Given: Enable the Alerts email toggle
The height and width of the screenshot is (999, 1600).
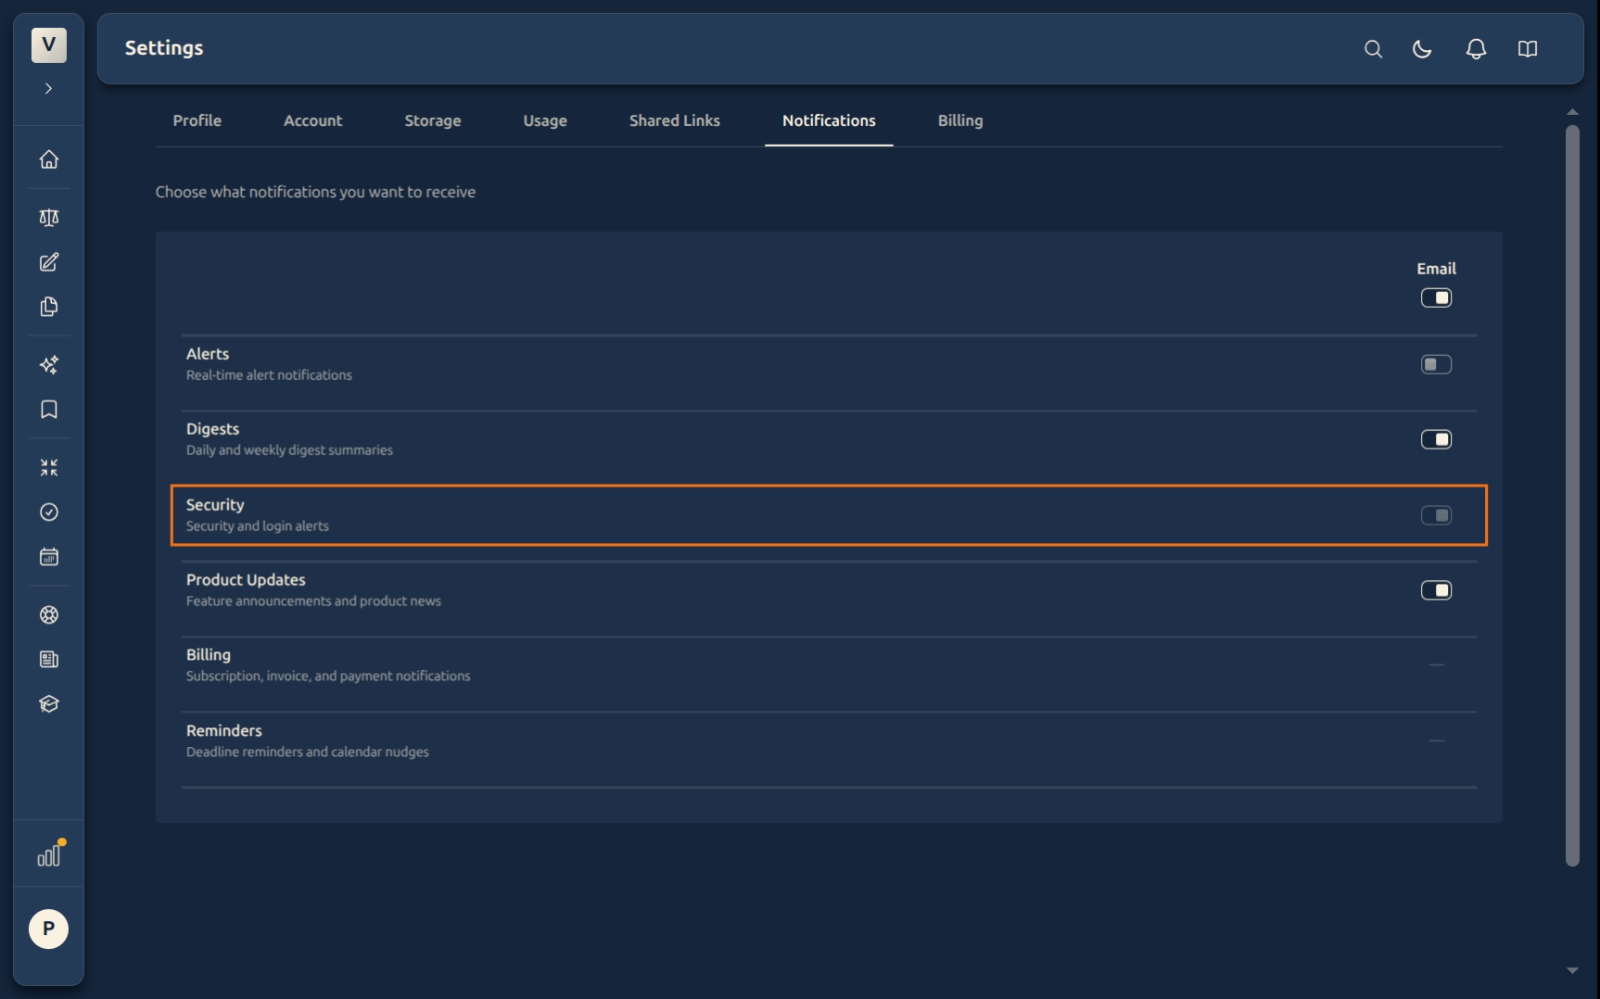Looking at the screenshot, I should 1436,365.
